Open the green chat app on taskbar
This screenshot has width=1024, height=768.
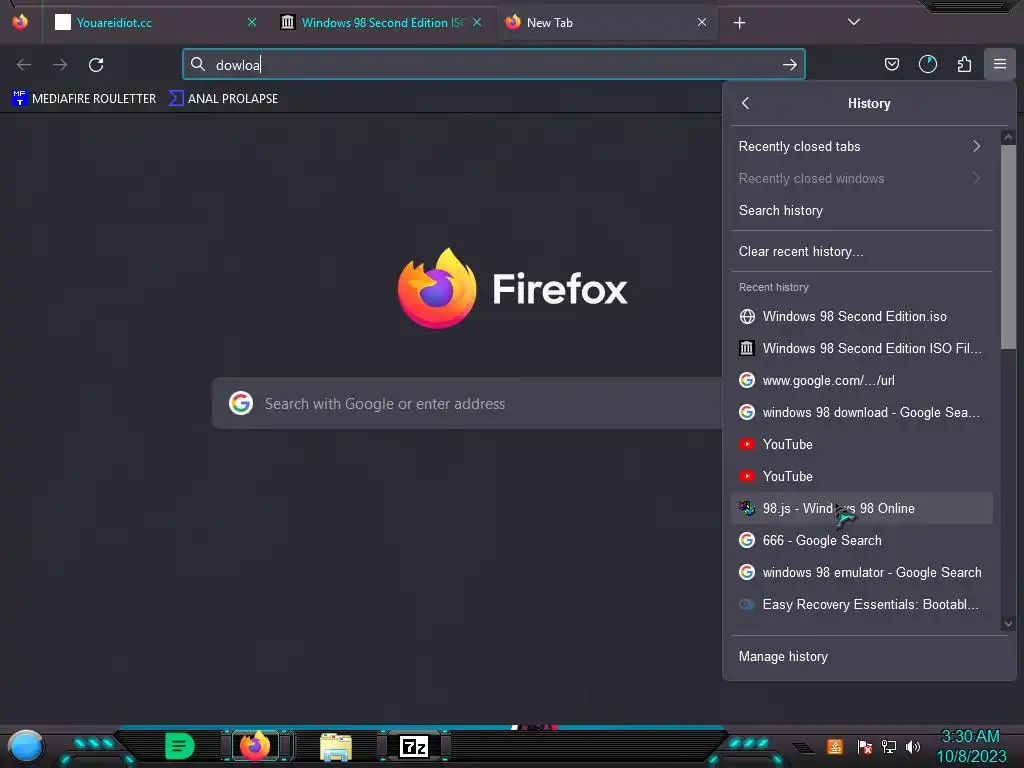[x=180, y=746]
